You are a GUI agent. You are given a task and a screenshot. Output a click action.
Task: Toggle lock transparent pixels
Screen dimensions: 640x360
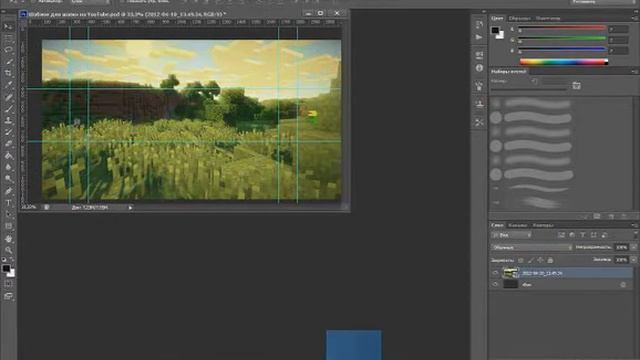click(521, 260)
